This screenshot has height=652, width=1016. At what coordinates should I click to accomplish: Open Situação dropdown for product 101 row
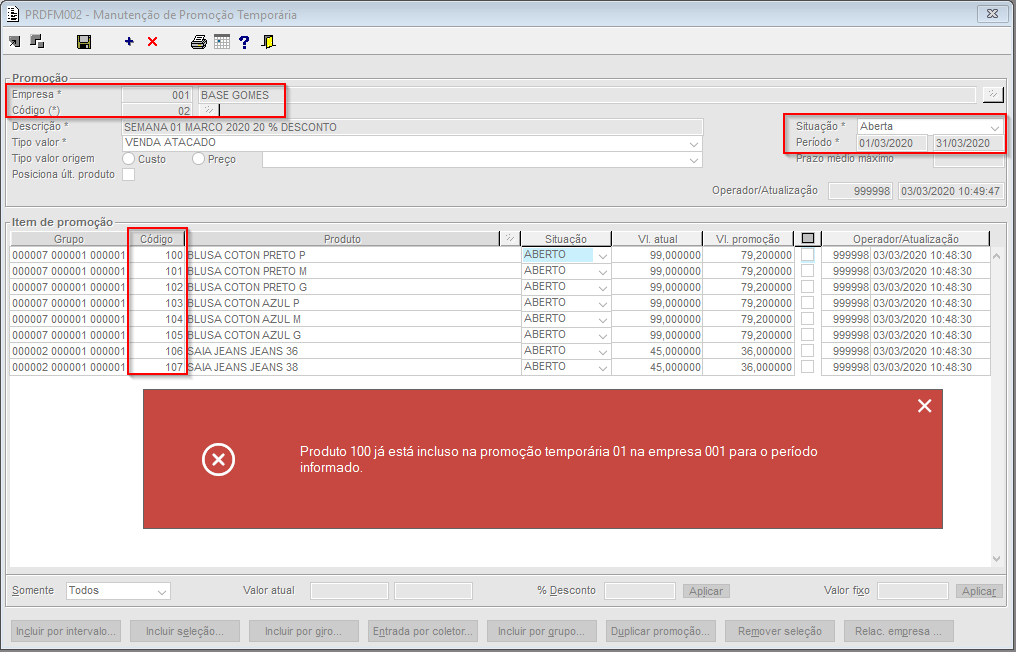coord(603,272)
